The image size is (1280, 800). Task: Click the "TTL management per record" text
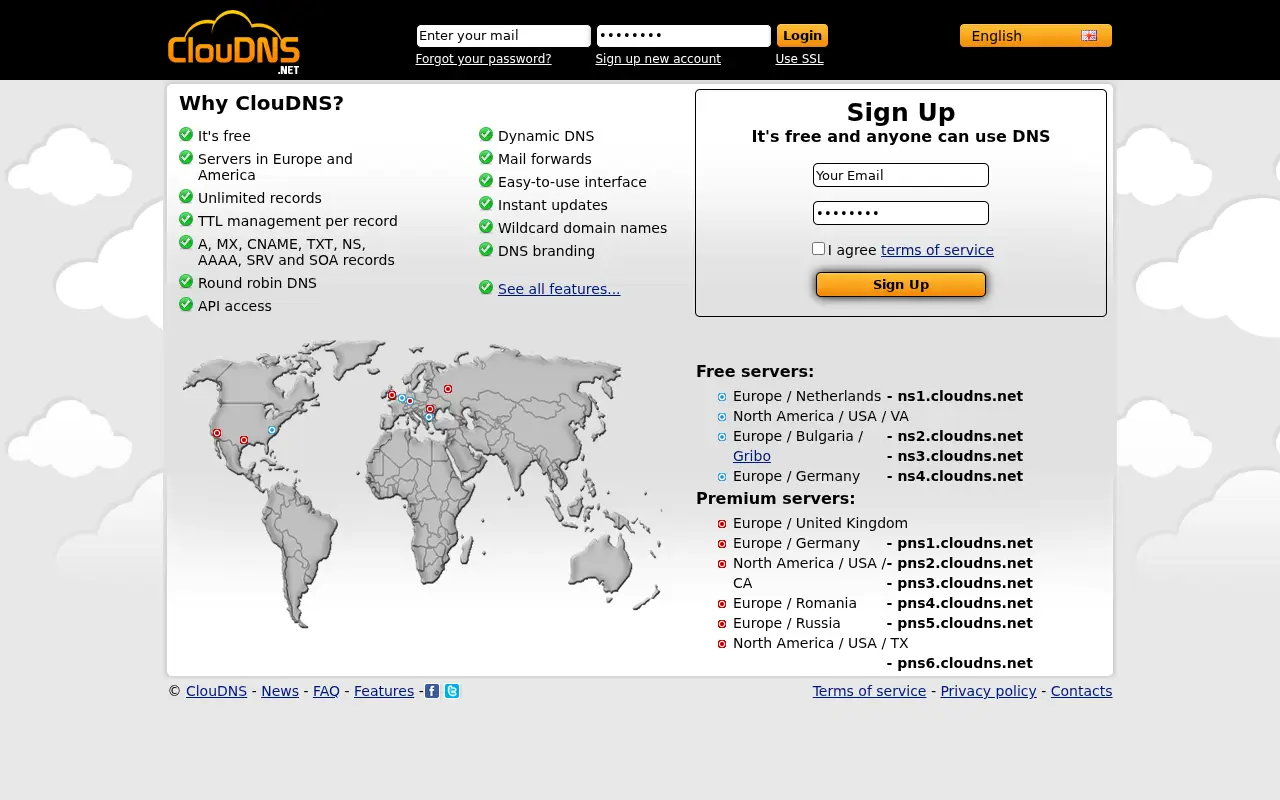(298, 221)
